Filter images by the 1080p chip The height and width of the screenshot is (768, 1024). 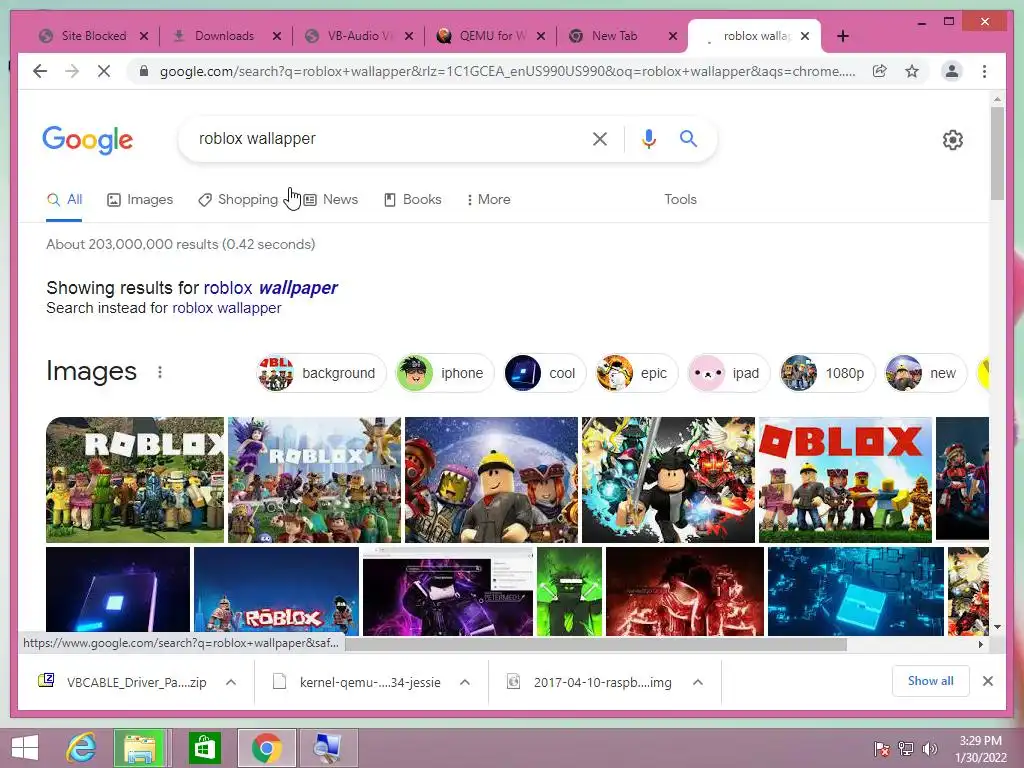click(827, 373)
